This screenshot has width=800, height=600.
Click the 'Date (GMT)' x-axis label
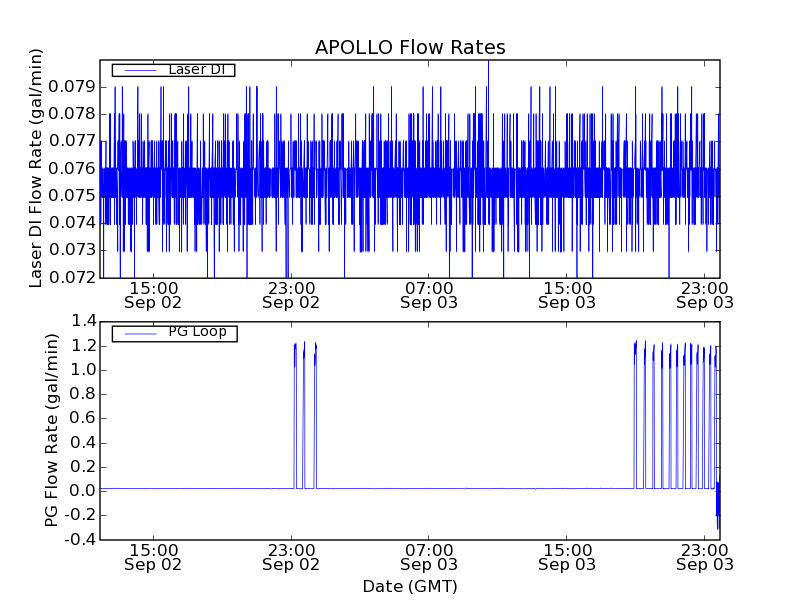[x=410, y=586]
